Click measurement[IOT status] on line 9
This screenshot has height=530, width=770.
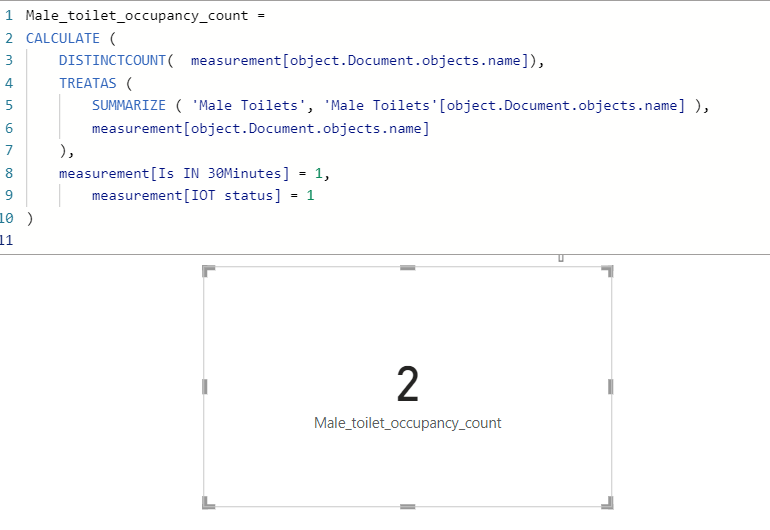click(187, 195)
